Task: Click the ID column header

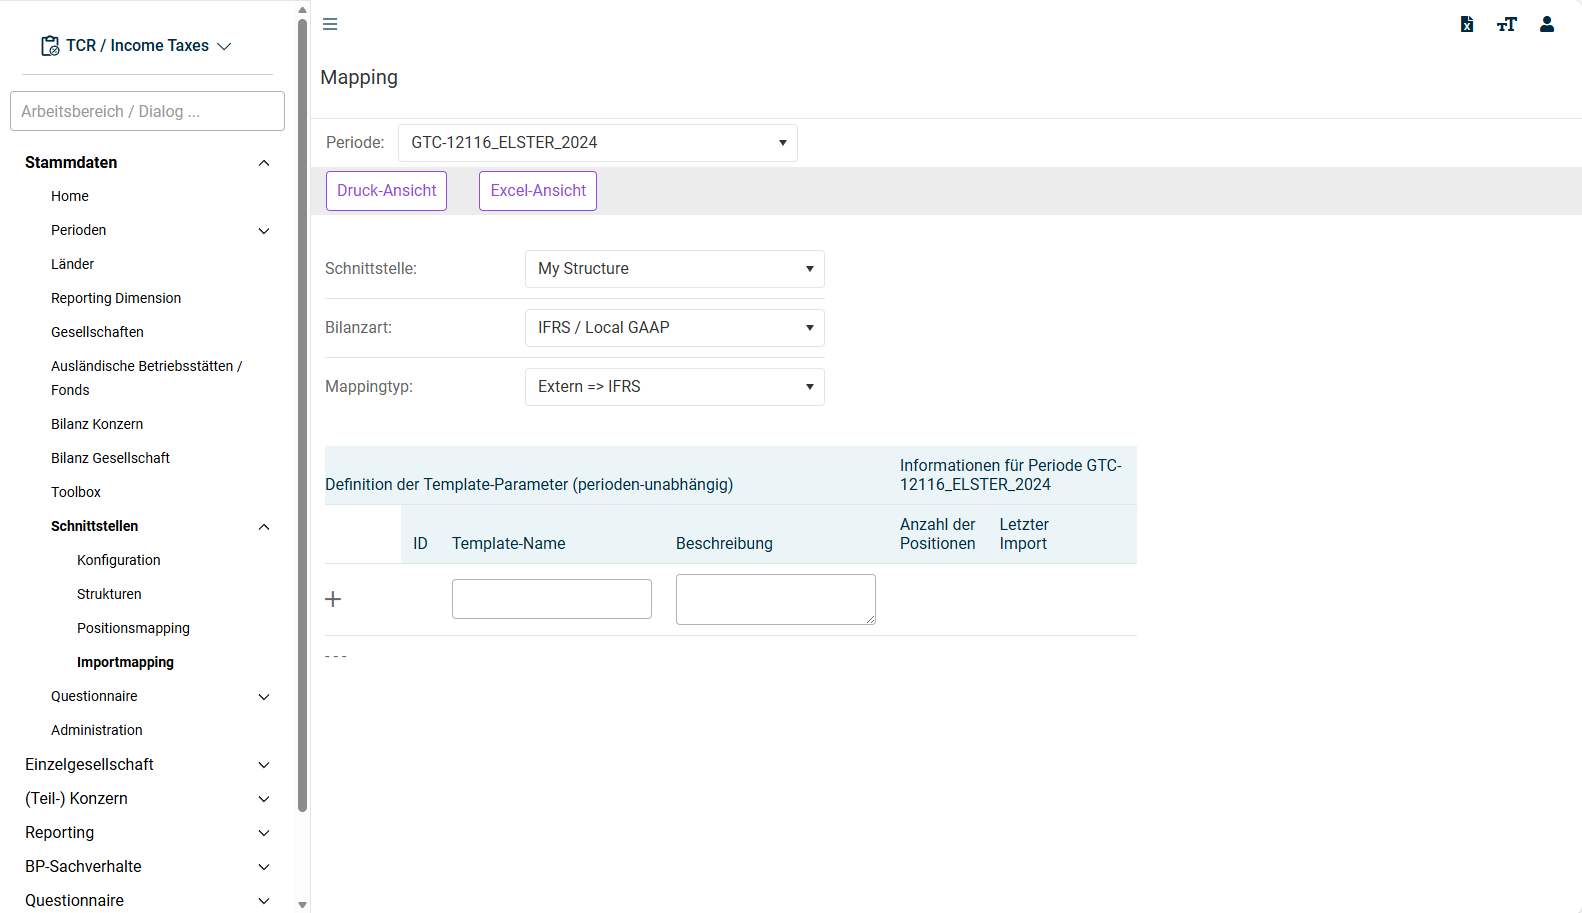Action: pyautogui.click(x=420, y=543)
